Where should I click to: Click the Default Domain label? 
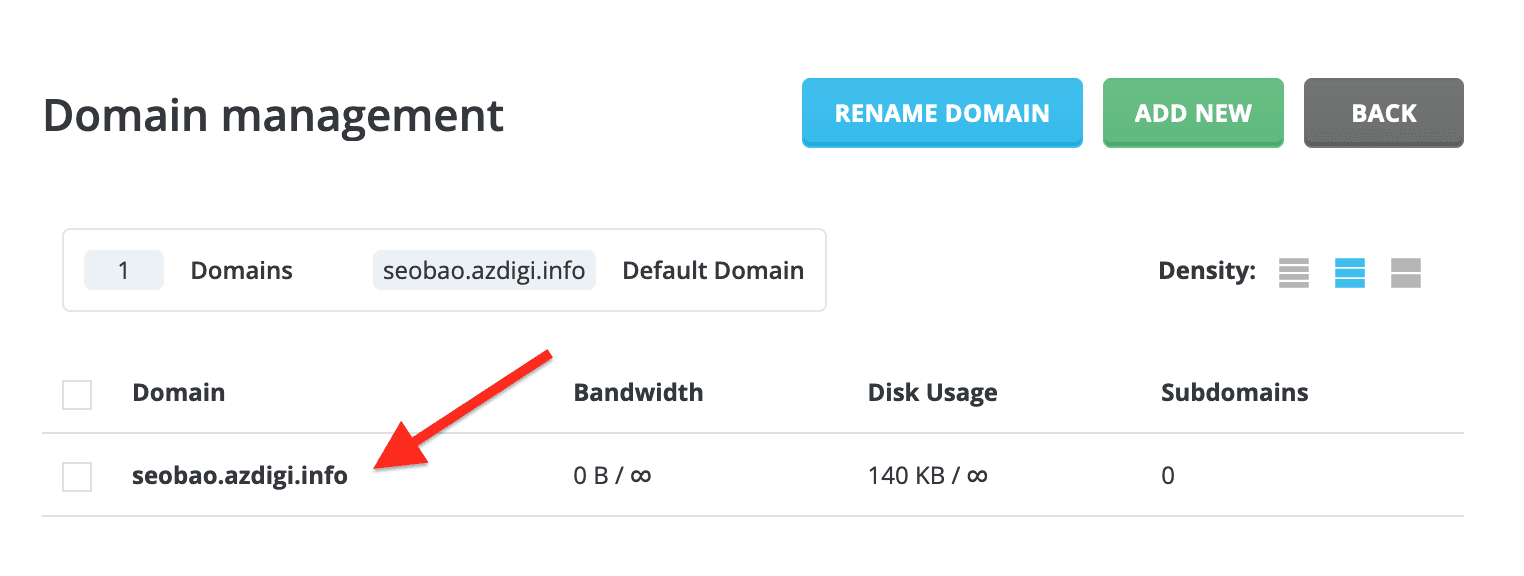(x=713, y=271)
